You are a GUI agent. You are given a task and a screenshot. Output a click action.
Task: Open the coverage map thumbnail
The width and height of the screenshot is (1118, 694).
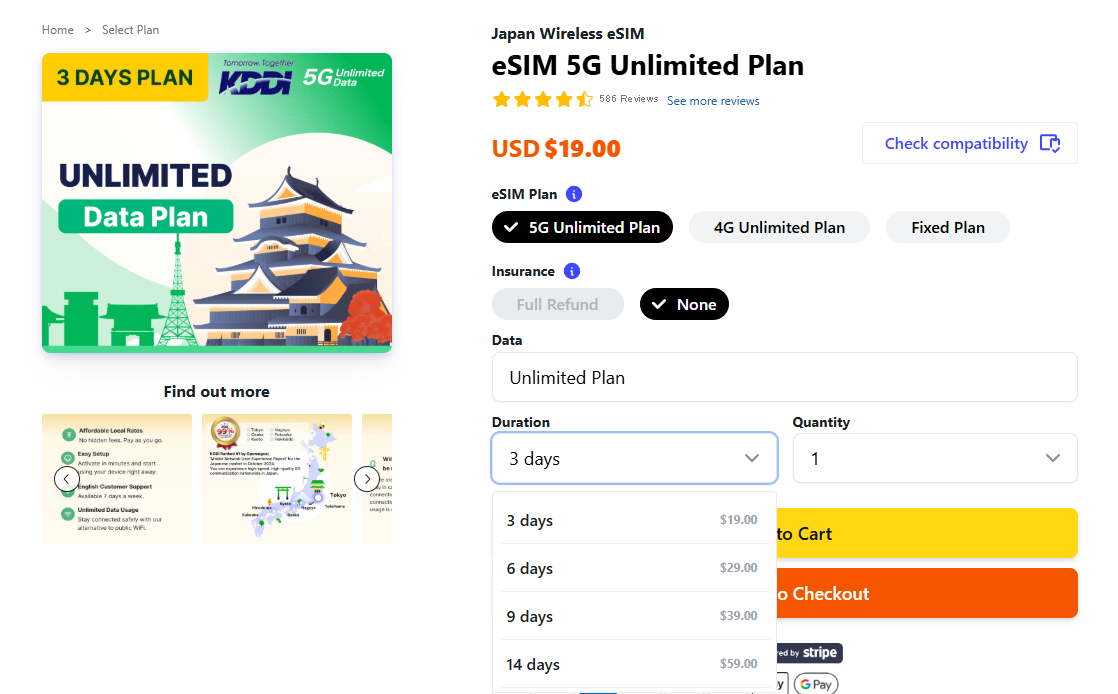pyautogui.click(x=277, y=479)
